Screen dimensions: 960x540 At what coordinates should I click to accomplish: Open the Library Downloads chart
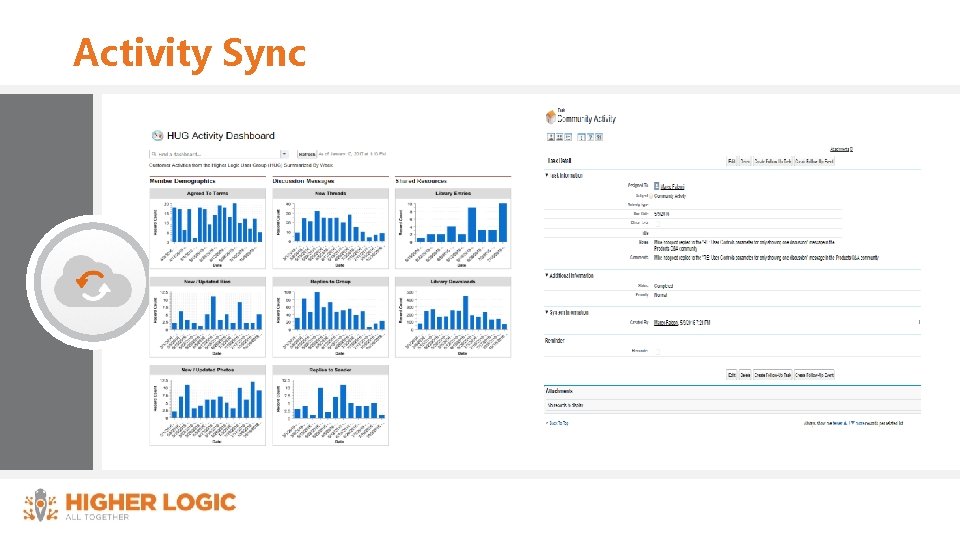(x=453, y=317)
